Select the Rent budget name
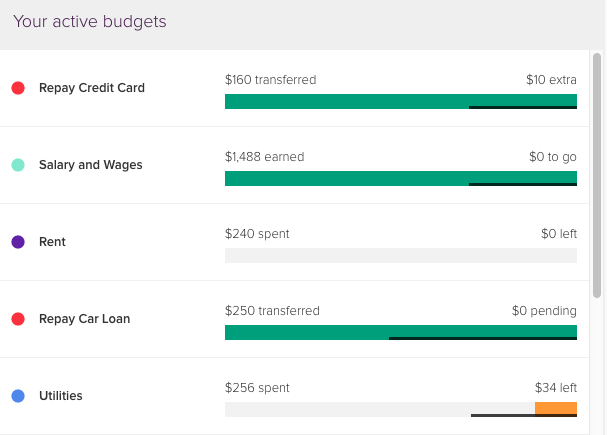Image resolution: width=607 pixels, height=435 pixels. tap(52, 242)
